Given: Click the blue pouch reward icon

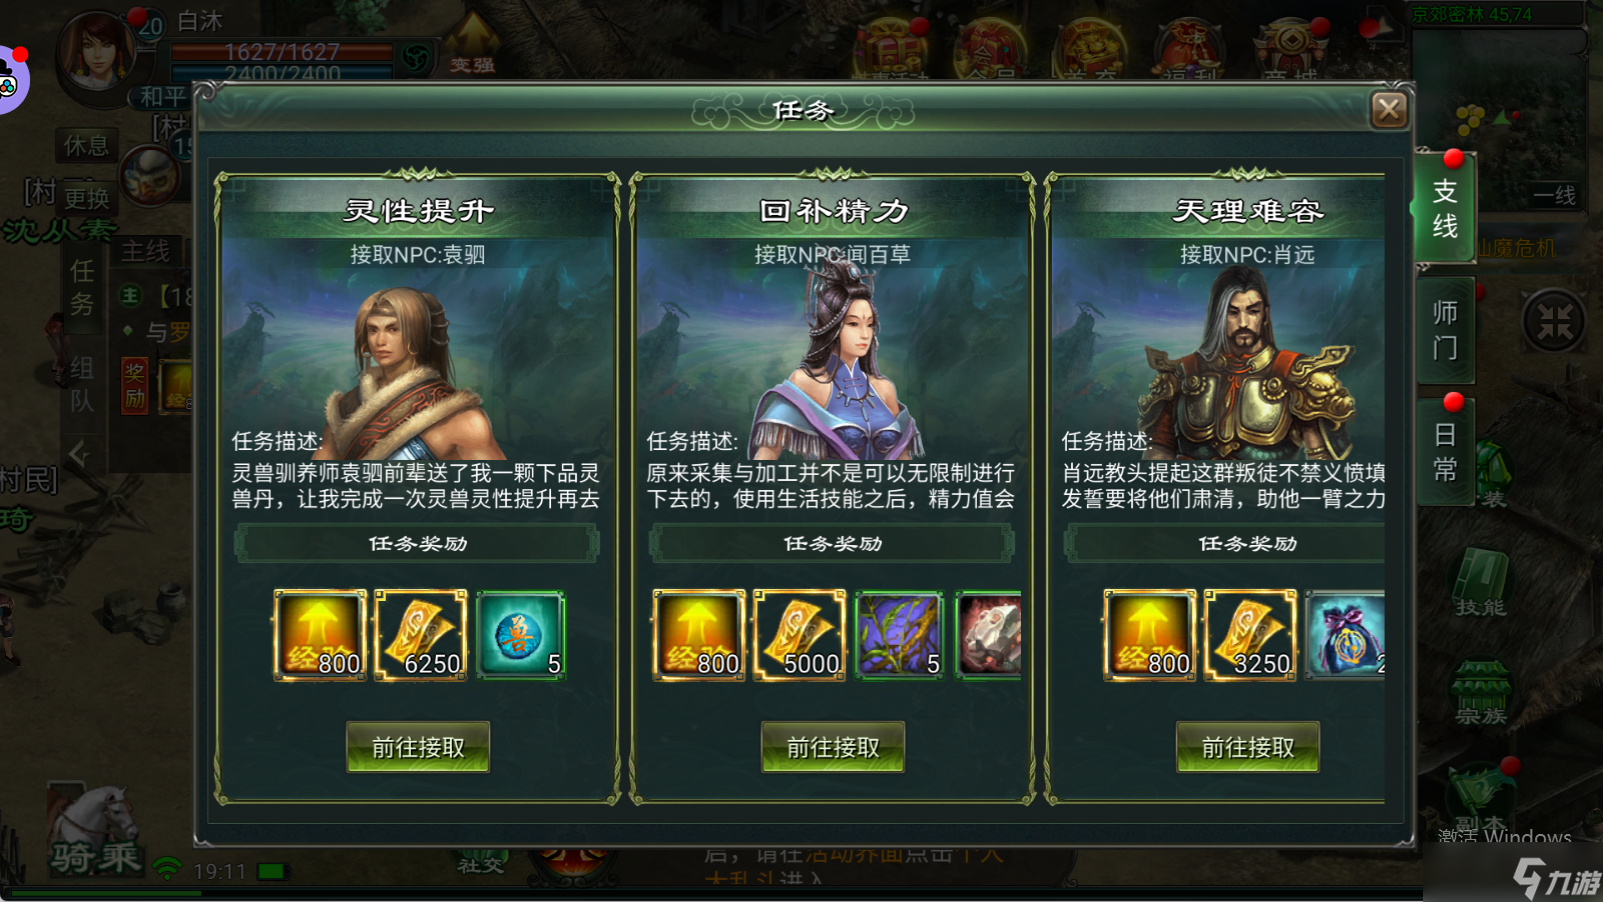Looking at the screenshot, I should pyautogui.click(x=1346, y=635).
